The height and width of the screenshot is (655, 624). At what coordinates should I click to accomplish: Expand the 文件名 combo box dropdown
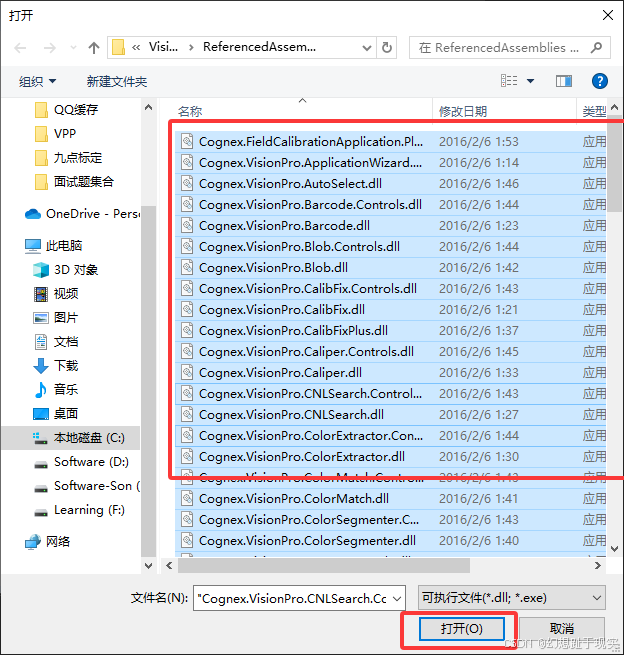click(x=397, y=598)
